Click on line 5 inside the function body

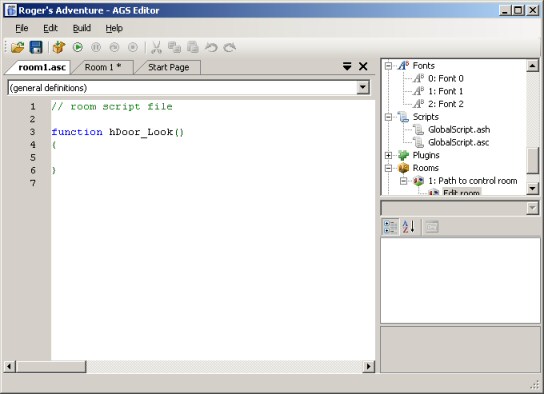(213, 157)
